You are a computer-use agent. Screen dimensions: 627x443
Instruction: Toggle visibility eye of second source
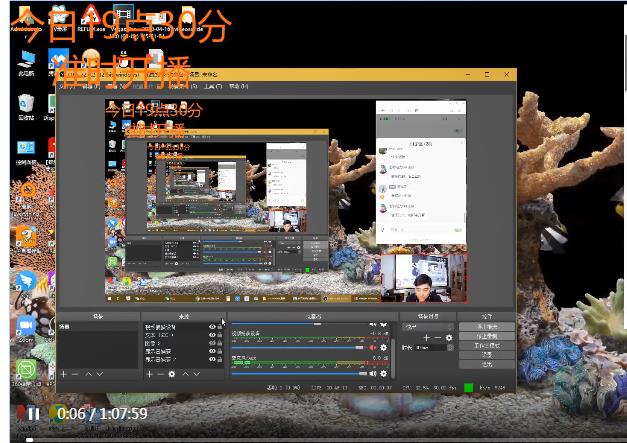click(x=211, y=335)
